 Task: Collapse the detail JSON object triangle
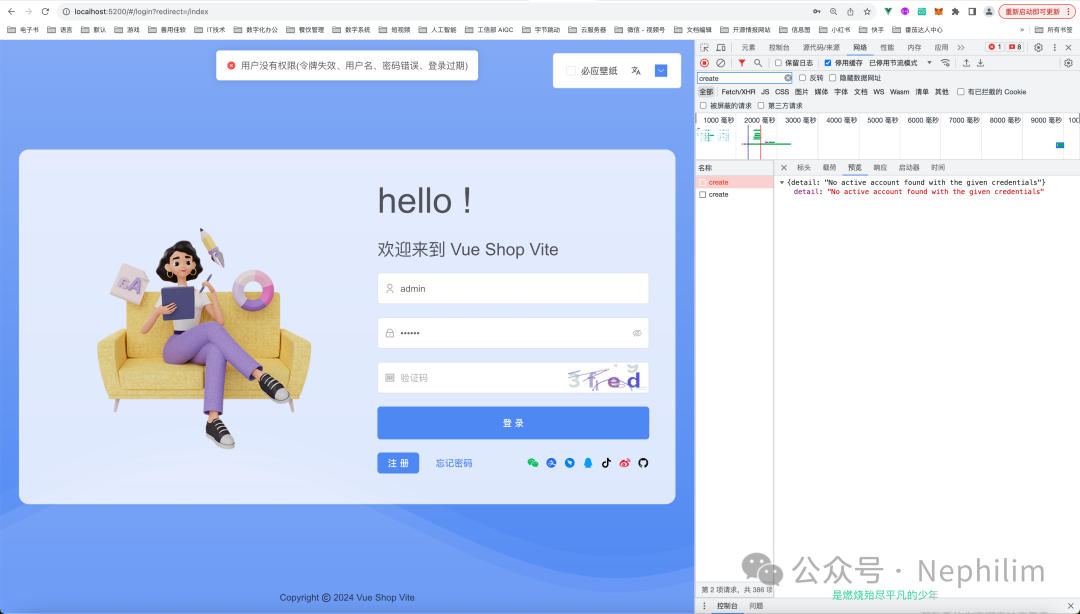coord(782,183)
